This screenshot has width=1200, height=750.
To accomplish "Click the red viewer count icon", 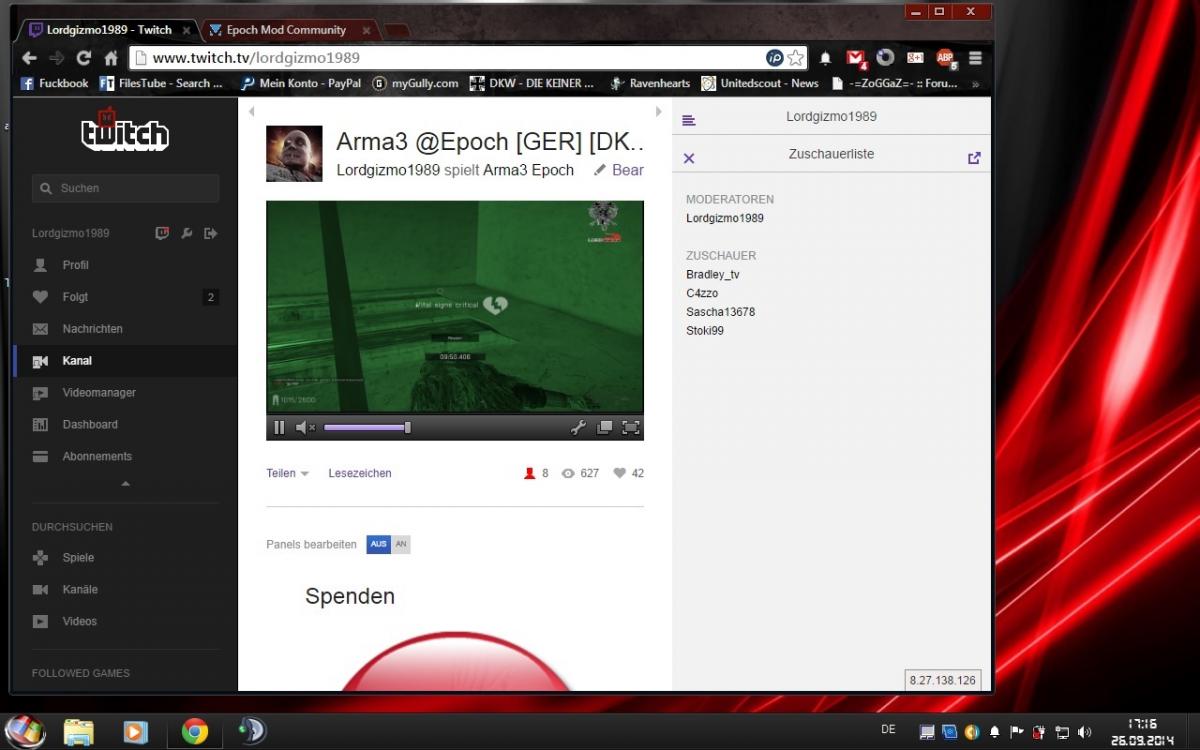I will point(530,474).
